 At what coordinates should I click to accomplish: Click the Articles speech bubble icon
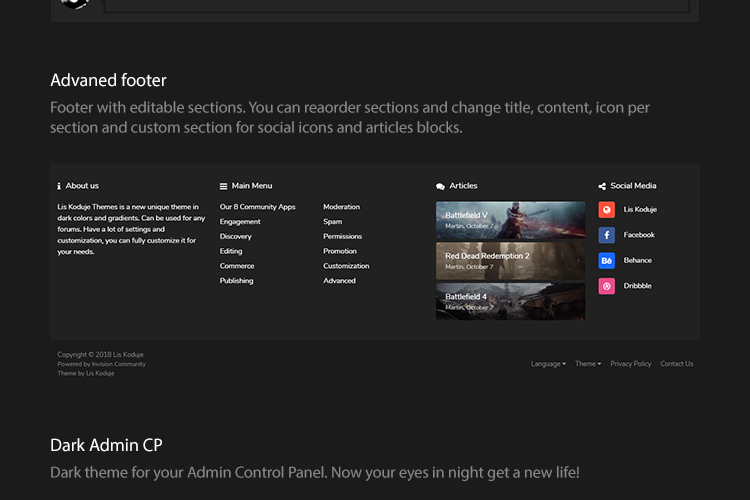coord(441,186)
